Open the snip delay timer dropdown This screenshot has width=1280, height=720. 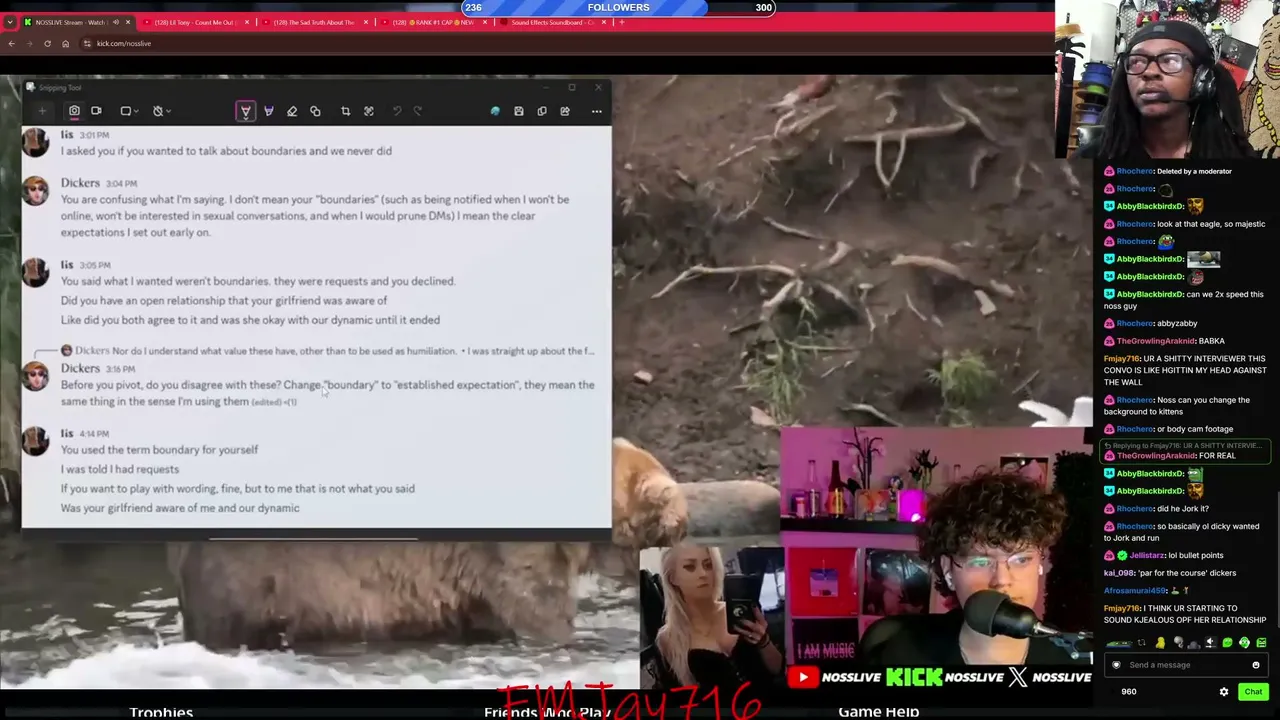coord(162,111)
